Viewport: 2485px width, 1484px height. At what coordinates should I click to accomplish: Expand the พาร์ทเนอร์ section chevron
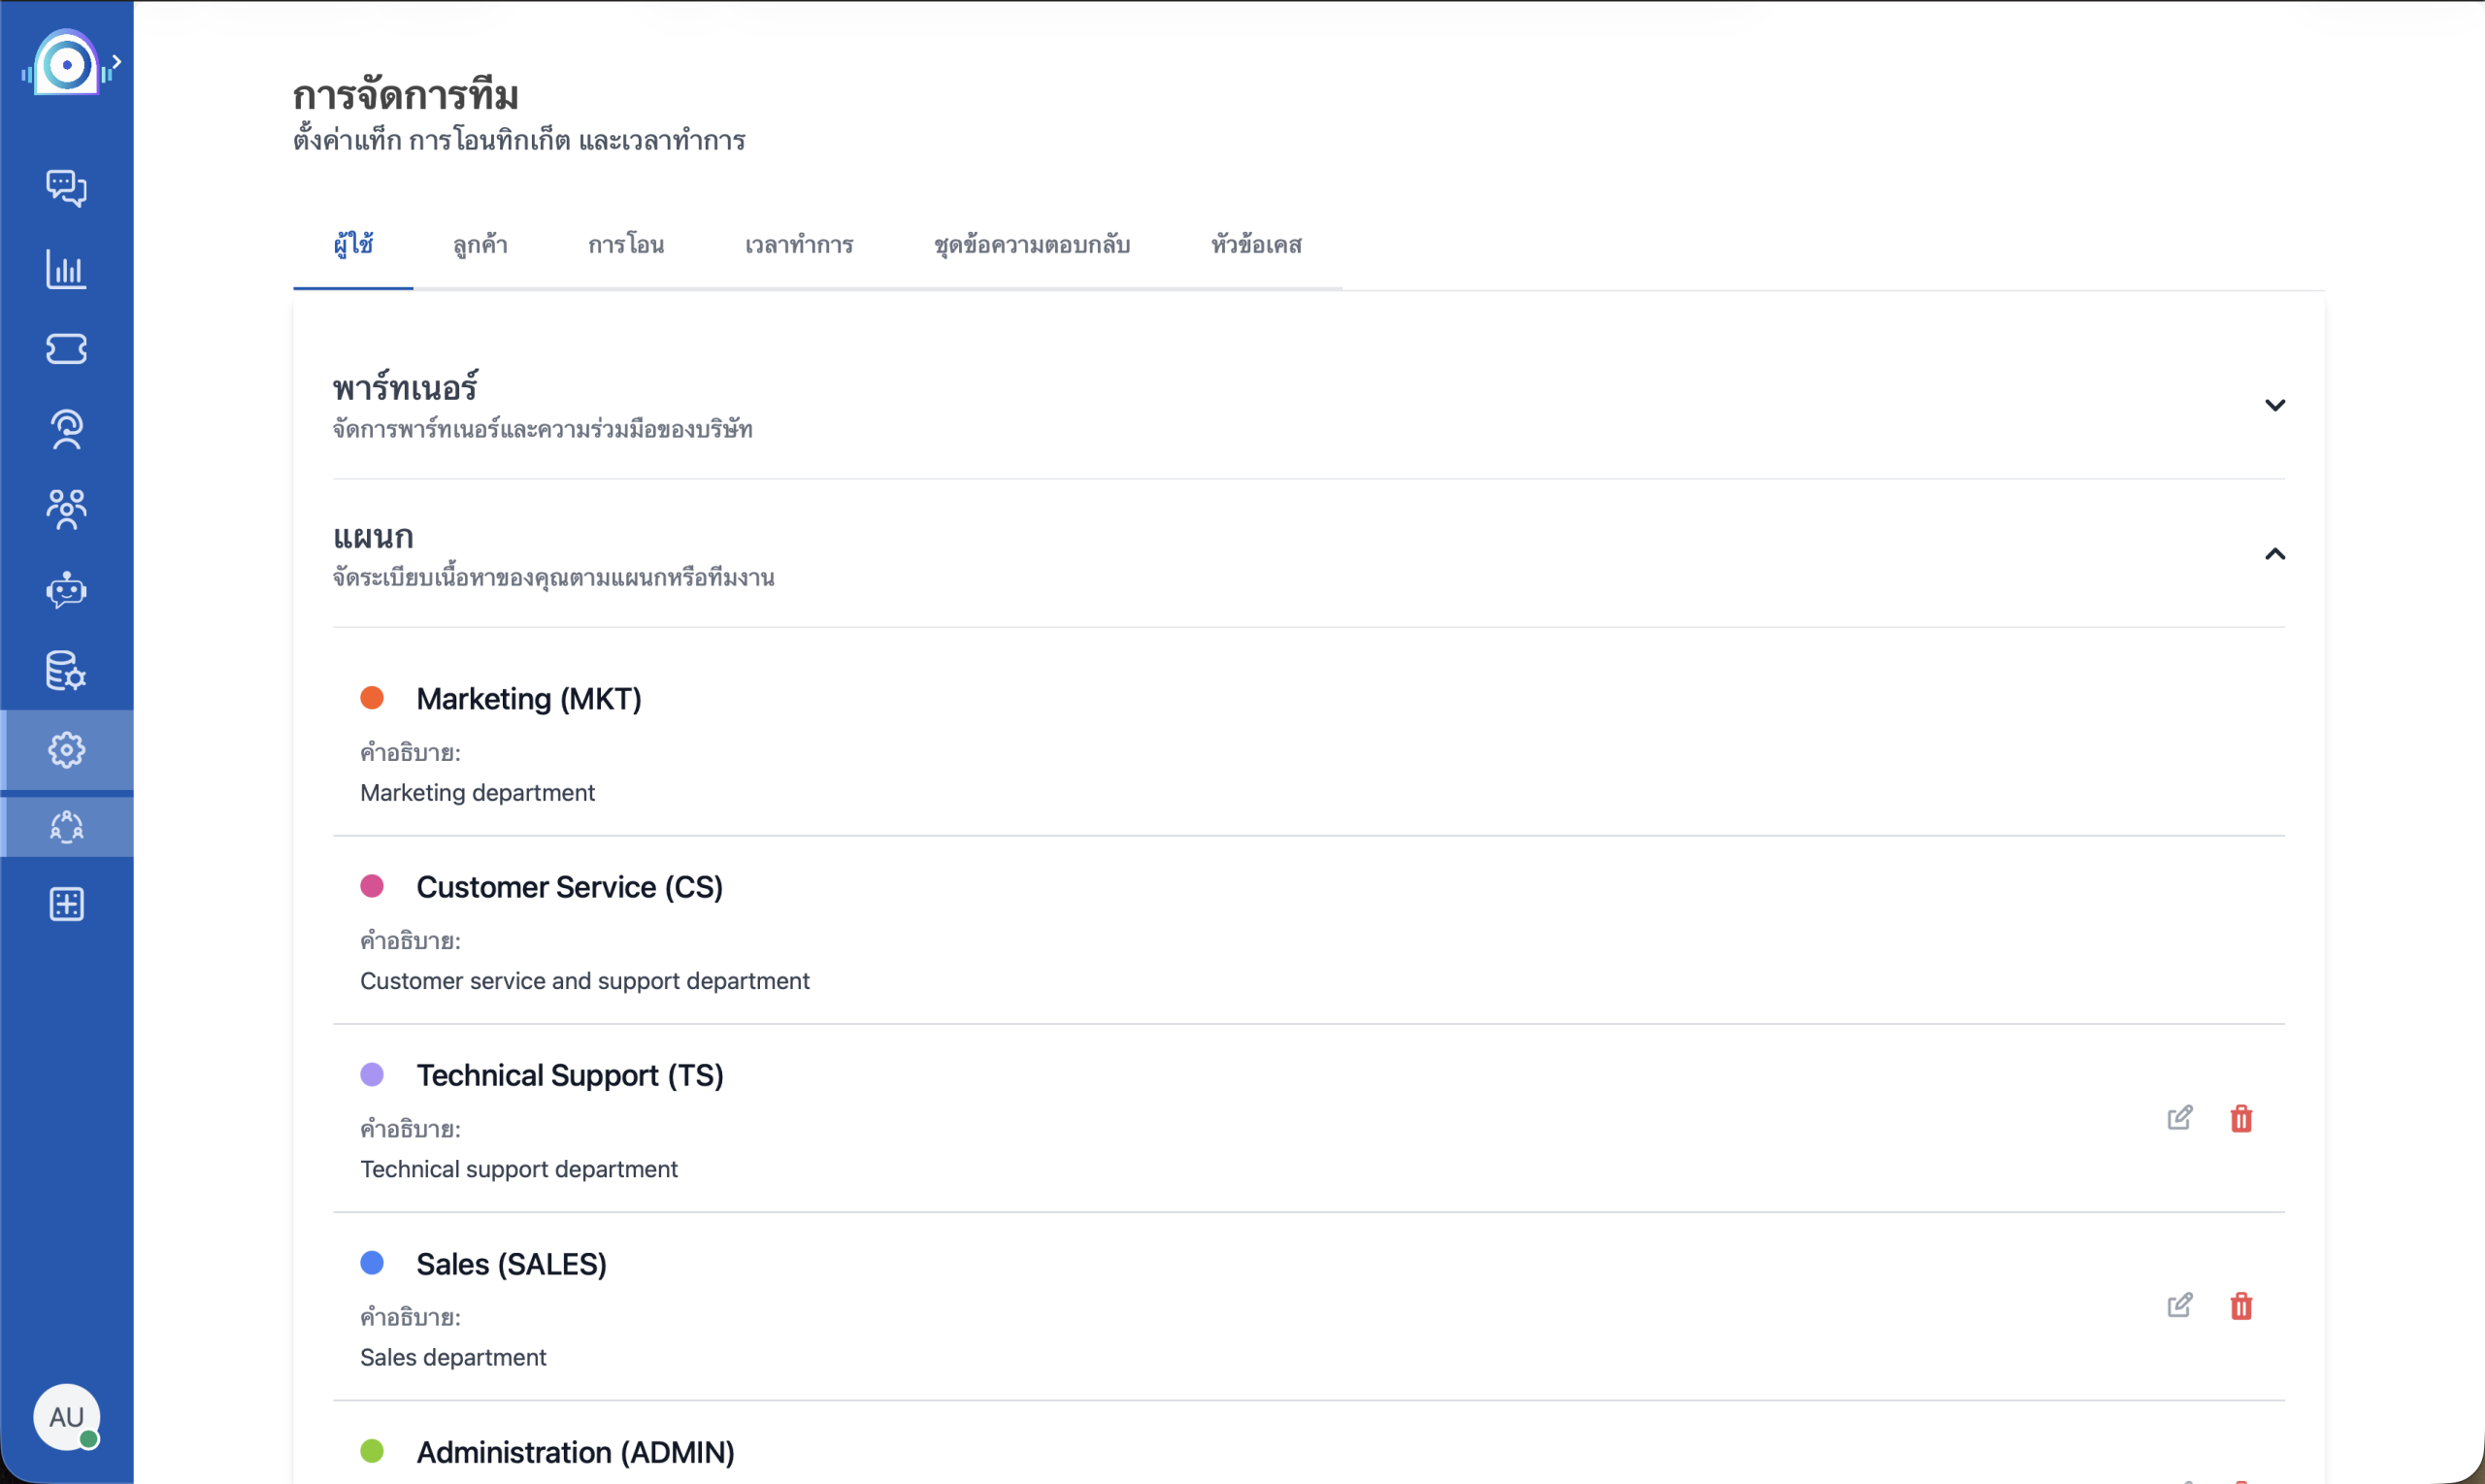pyautogui.click(x=2274, y=405)
